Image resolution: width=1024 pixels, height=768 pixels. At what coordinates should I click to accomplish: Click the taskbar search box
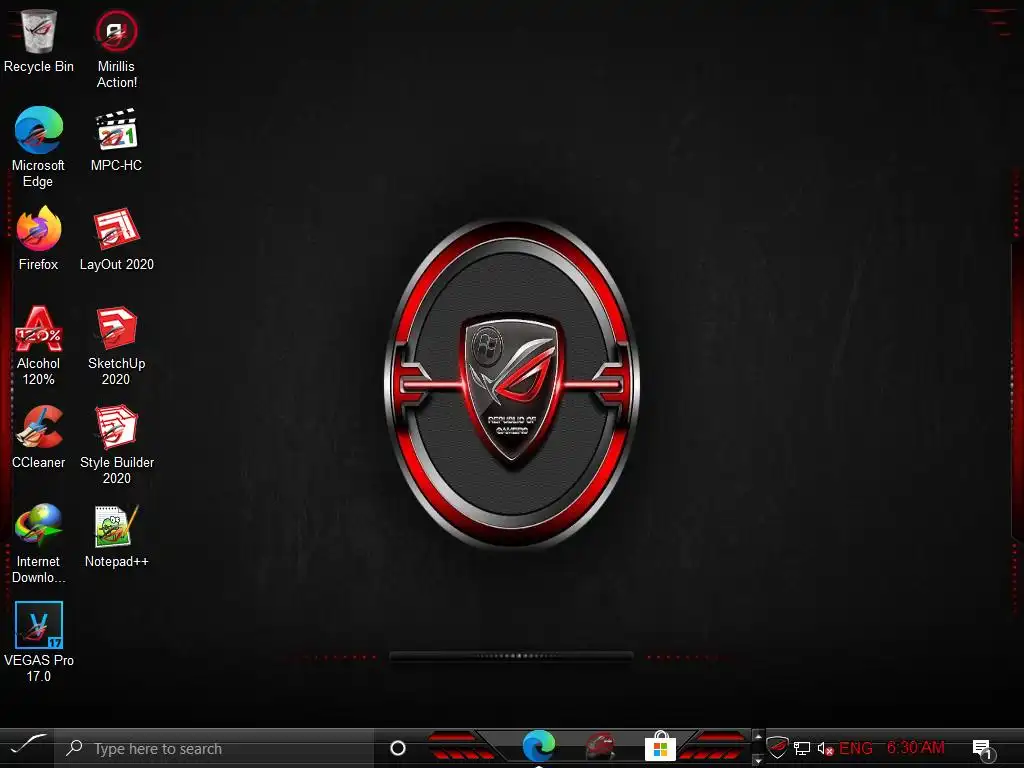coord(214,748)
